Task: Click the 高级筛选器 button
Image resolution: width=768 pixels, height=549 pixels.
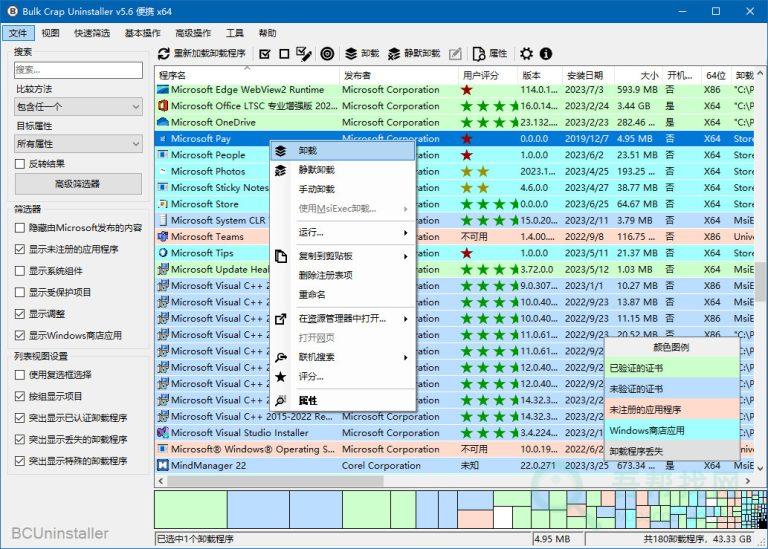Action: coord(78,184)
